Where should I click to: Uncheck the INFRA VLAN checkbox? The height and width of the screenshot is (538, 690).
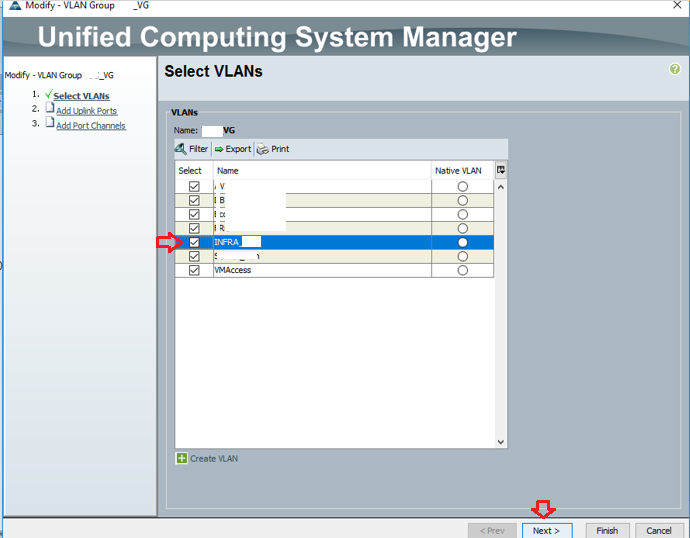tap(194, 242)
